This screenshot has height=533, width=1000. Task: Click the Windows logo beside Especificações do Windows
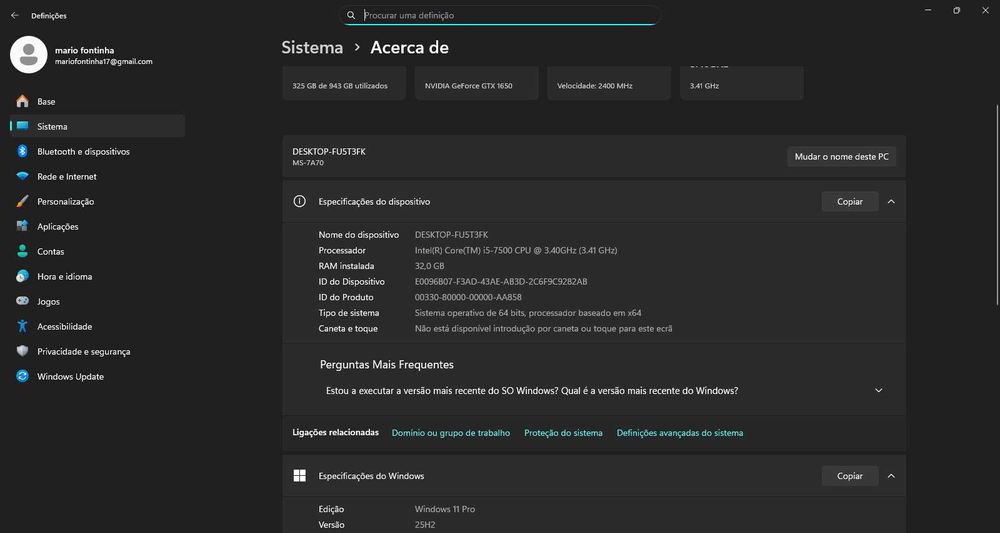point(299,476)
